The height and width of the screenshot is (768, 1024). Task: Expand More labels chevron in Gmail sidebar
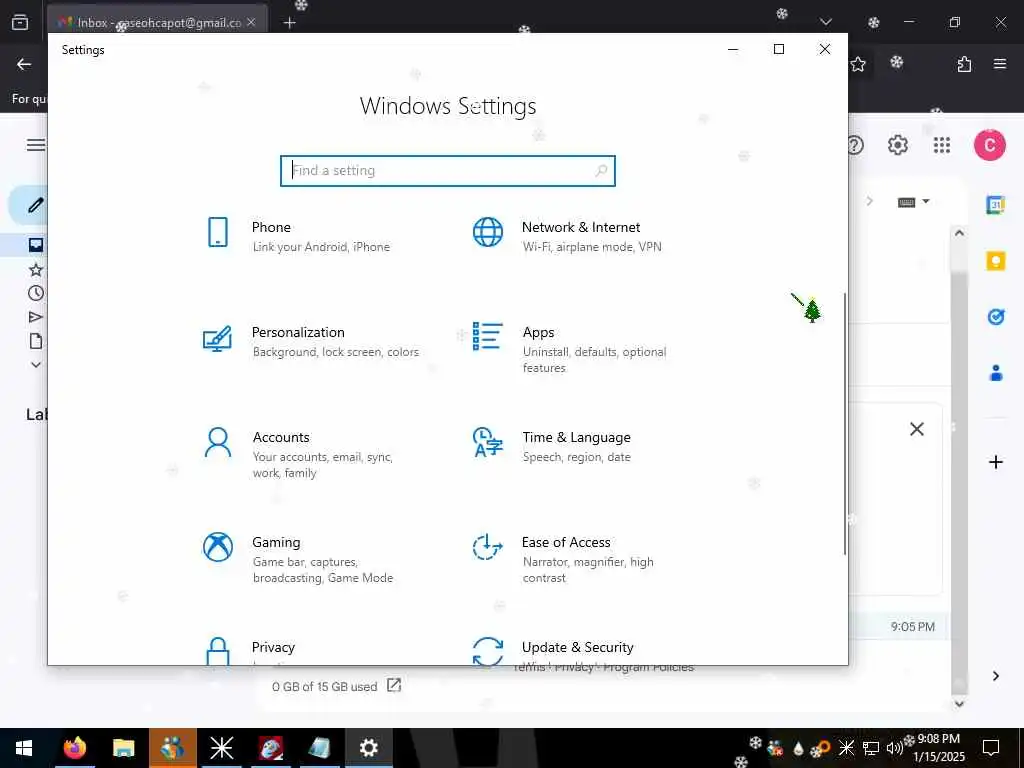point(36,365)
